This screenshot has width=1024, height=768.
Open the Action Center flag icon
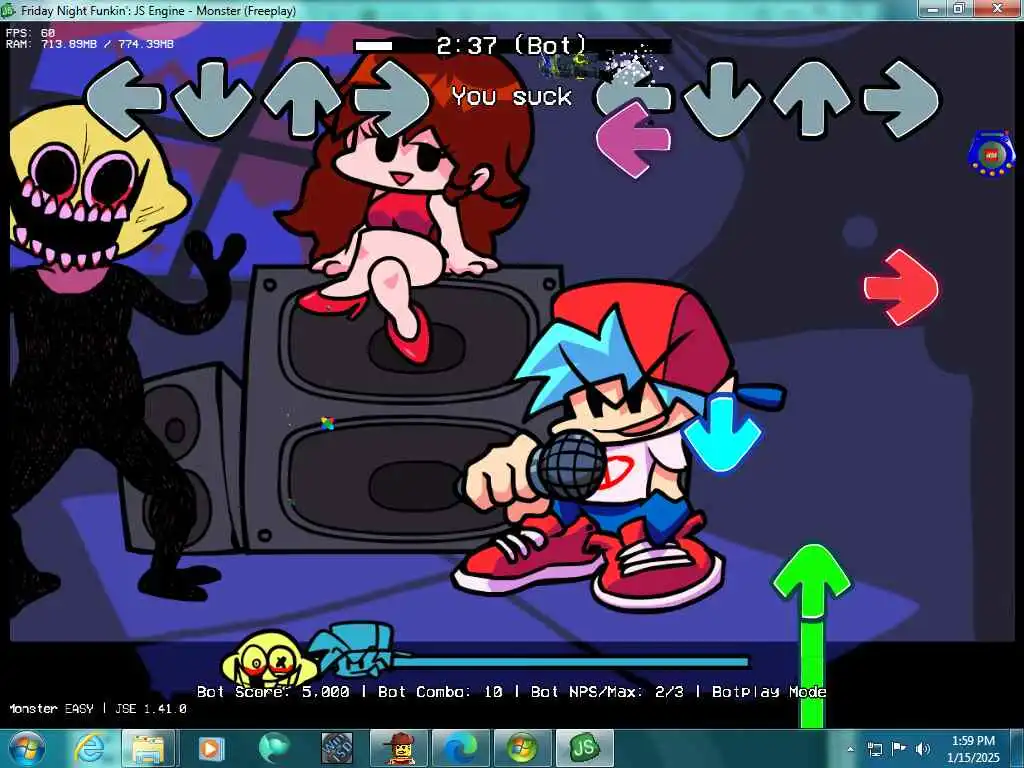pos(899,749)
